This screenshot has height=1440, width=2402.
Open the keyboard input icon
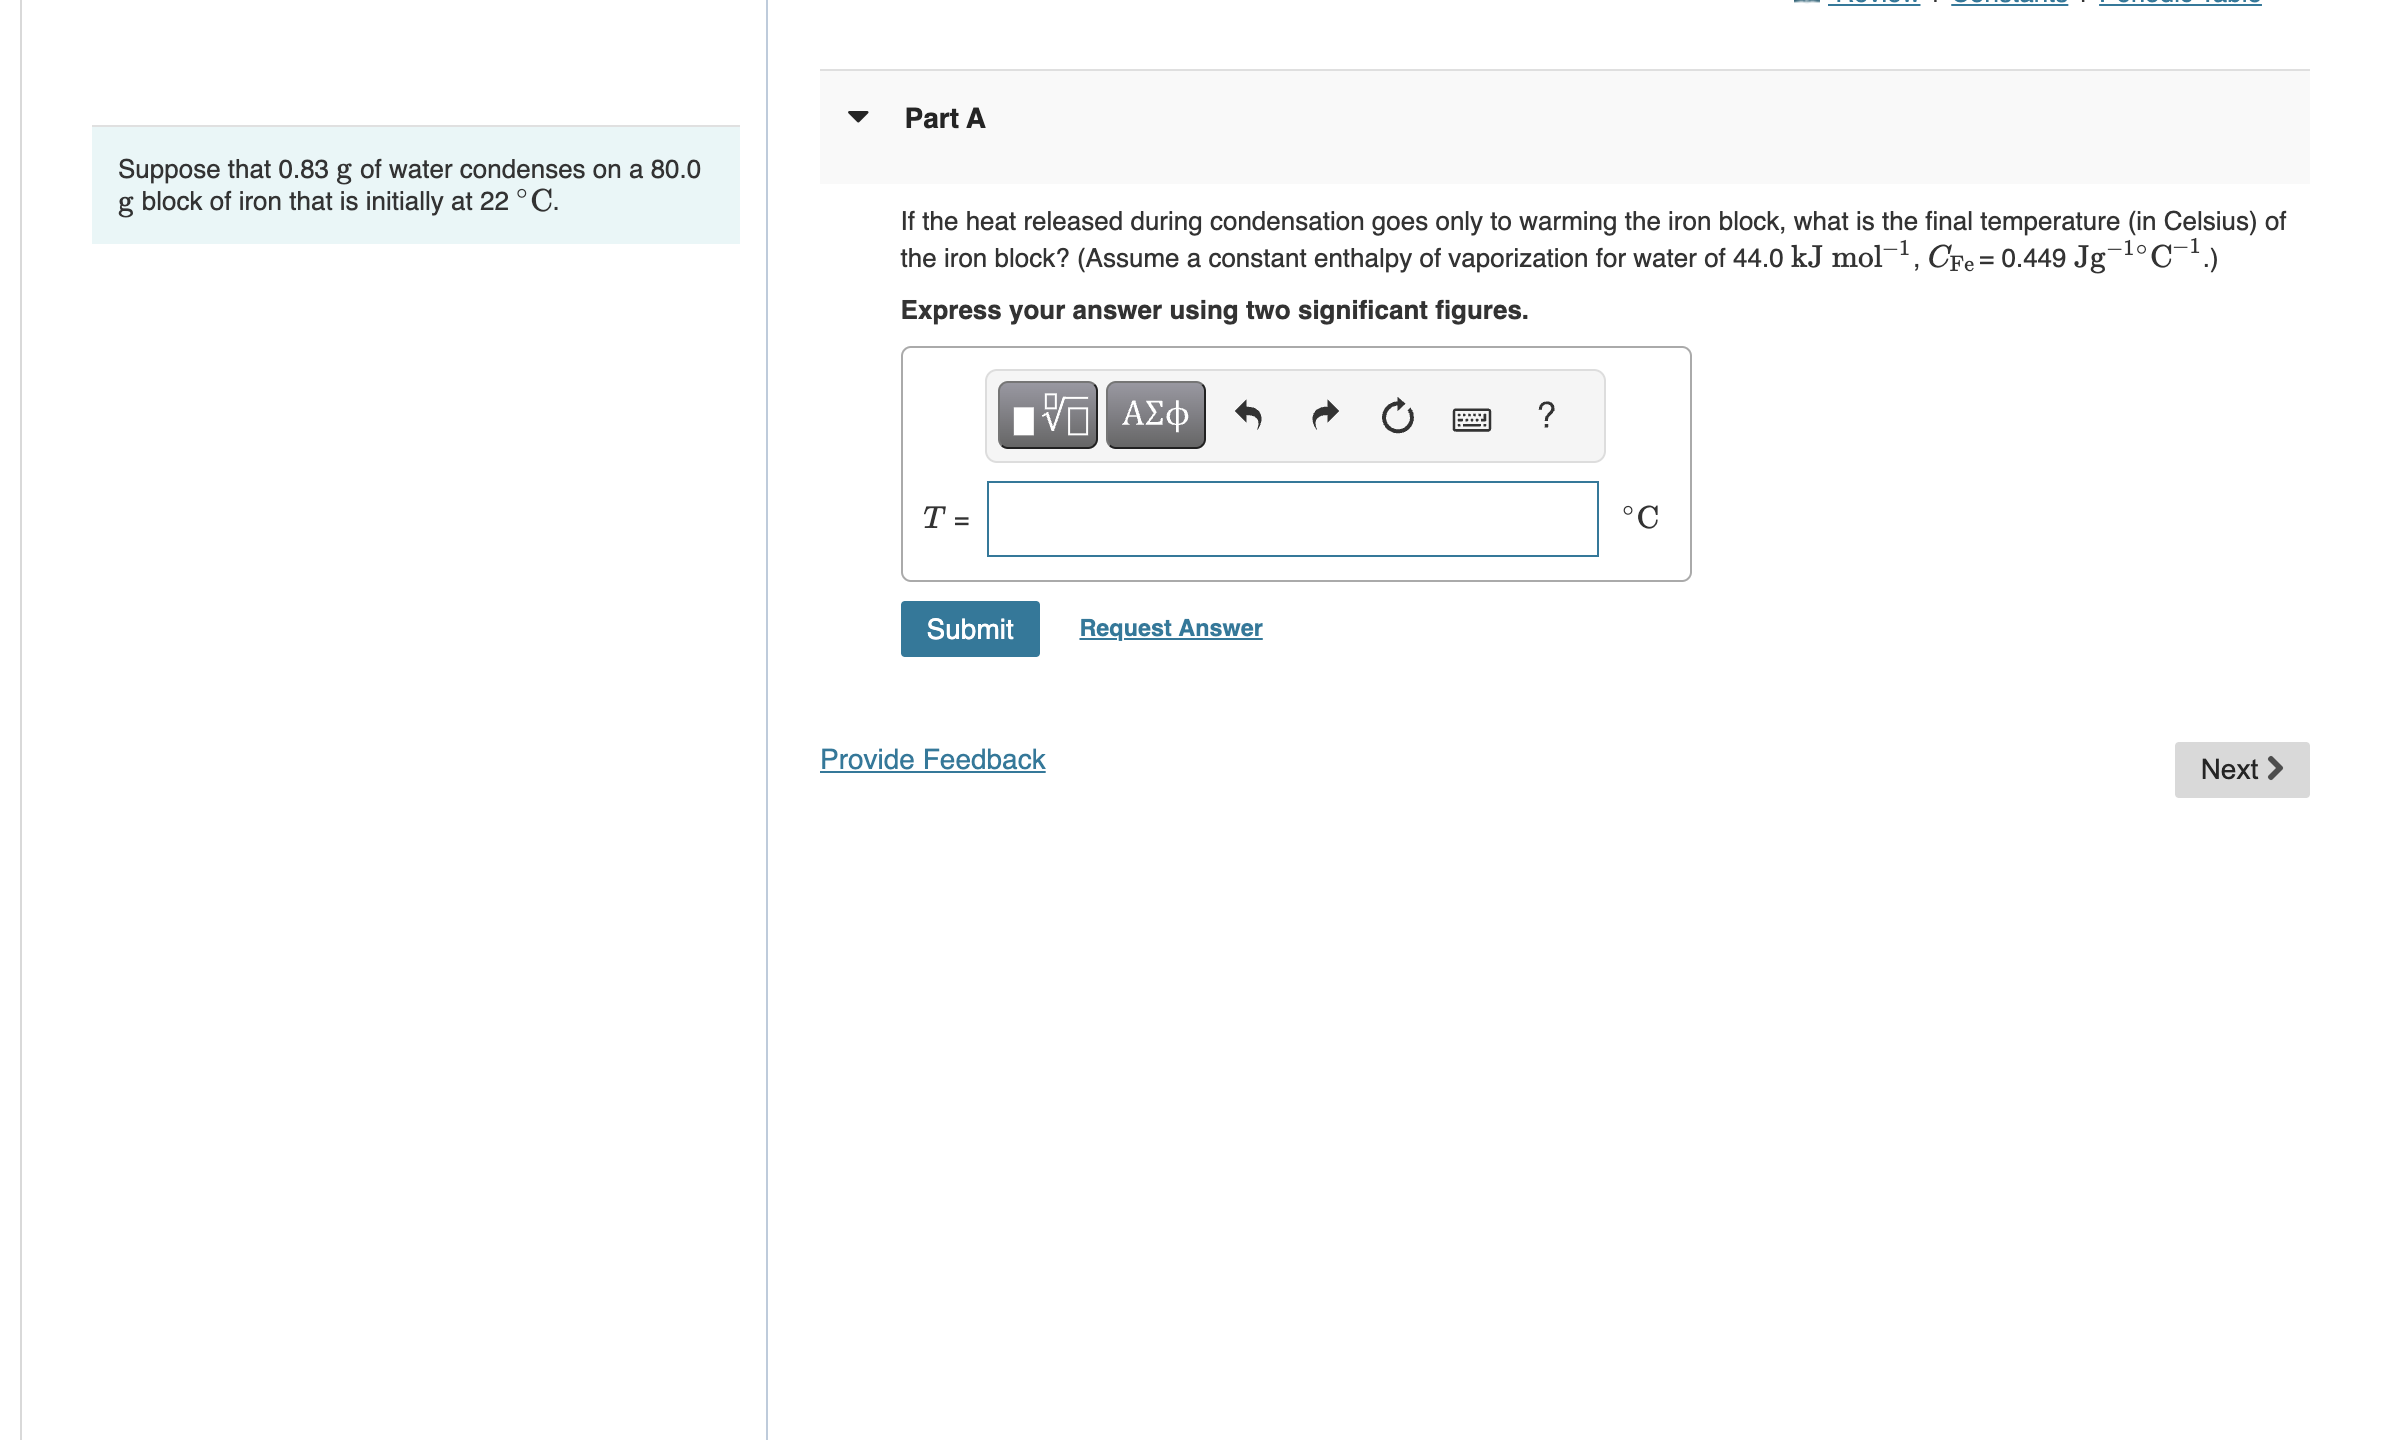[1468, 413]
